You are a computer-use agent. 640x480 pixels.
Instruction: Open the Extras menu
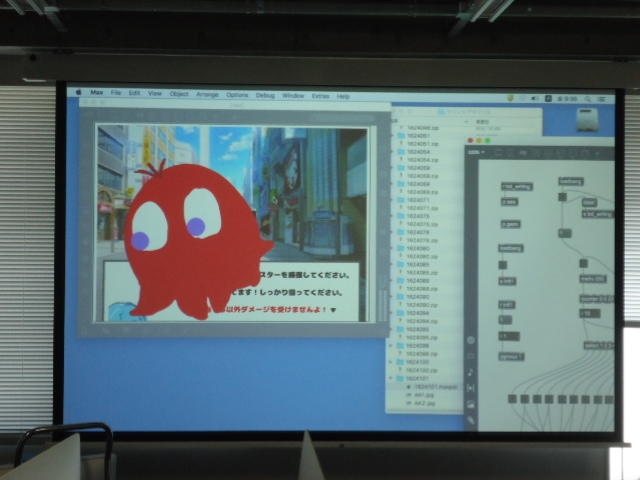[320, 96]
